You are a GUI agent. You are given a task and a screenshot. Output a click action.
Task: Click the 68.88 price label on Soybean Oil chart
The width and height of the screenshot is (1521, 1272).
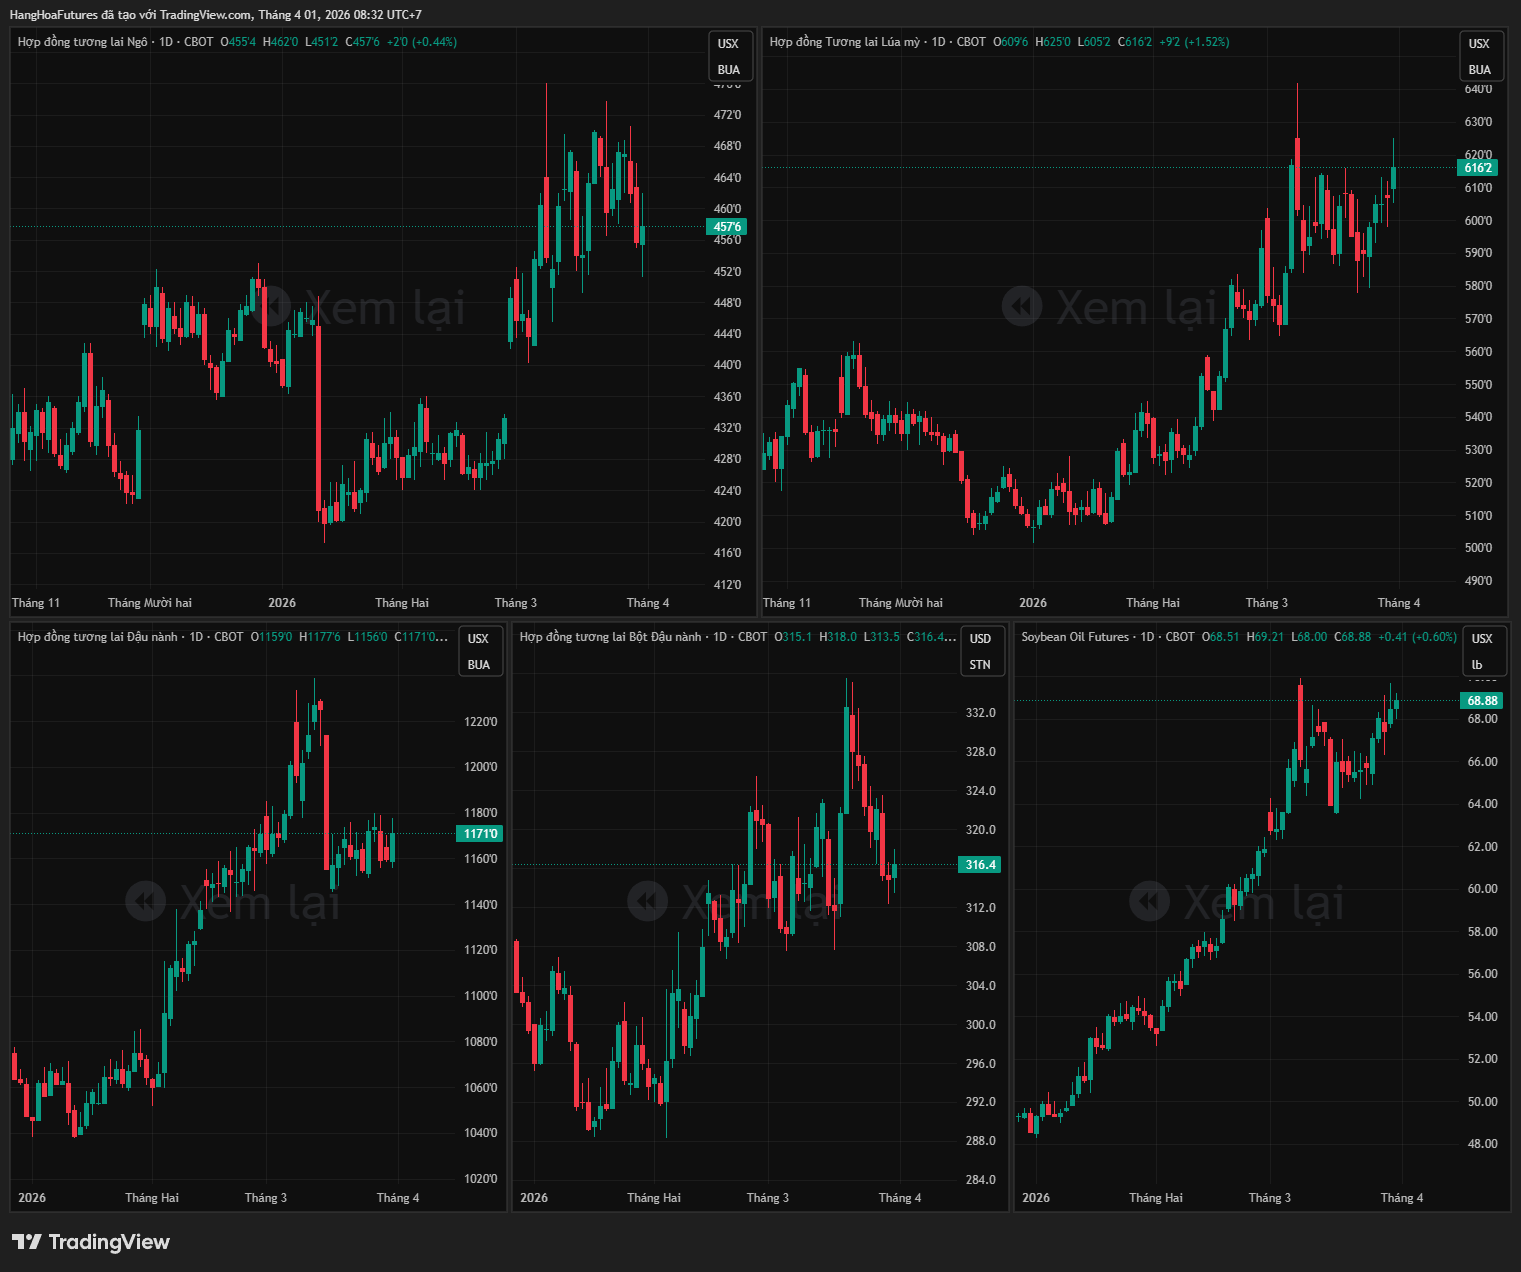click(1482, 701)
